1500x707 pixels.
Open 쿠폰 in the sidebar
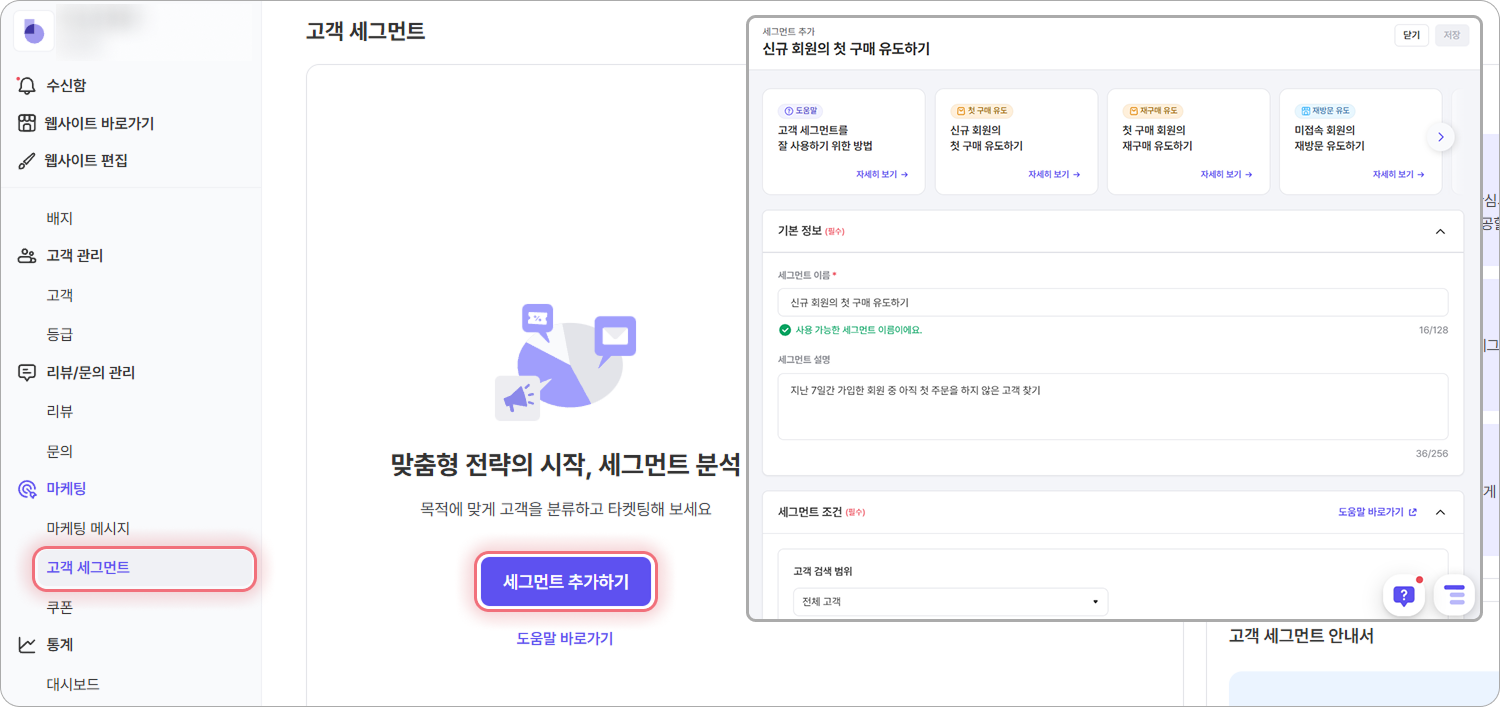tap(60, 607)
